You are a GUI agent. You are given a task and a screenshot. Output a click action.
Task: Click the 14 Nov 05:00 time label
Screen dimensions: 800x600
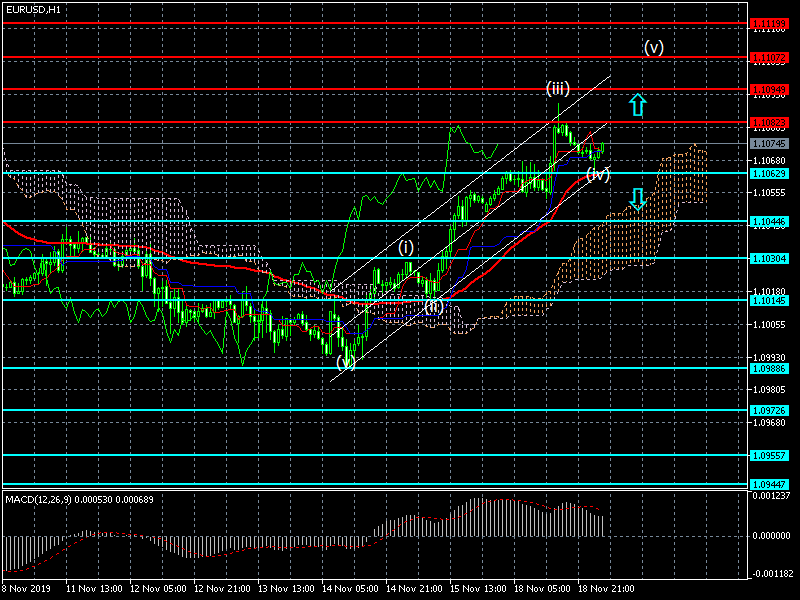[x=351, y=588]
